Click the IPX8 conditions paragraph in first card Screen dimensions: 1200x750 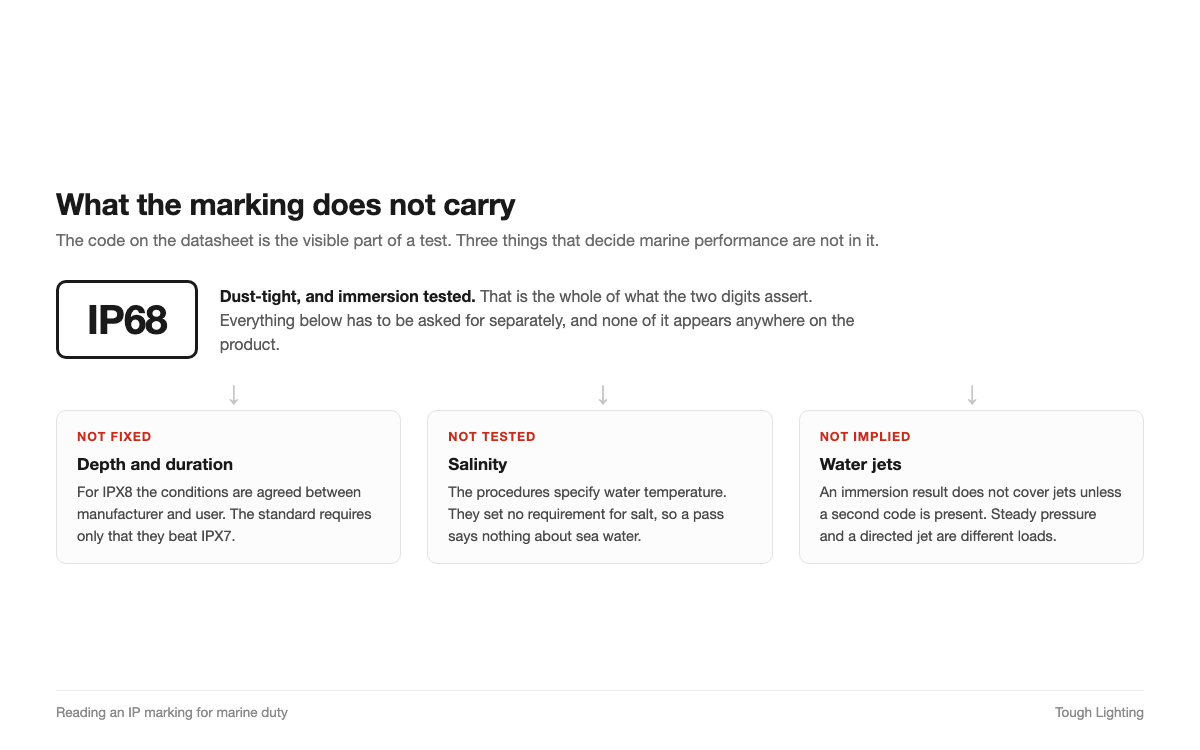point(225,514)
